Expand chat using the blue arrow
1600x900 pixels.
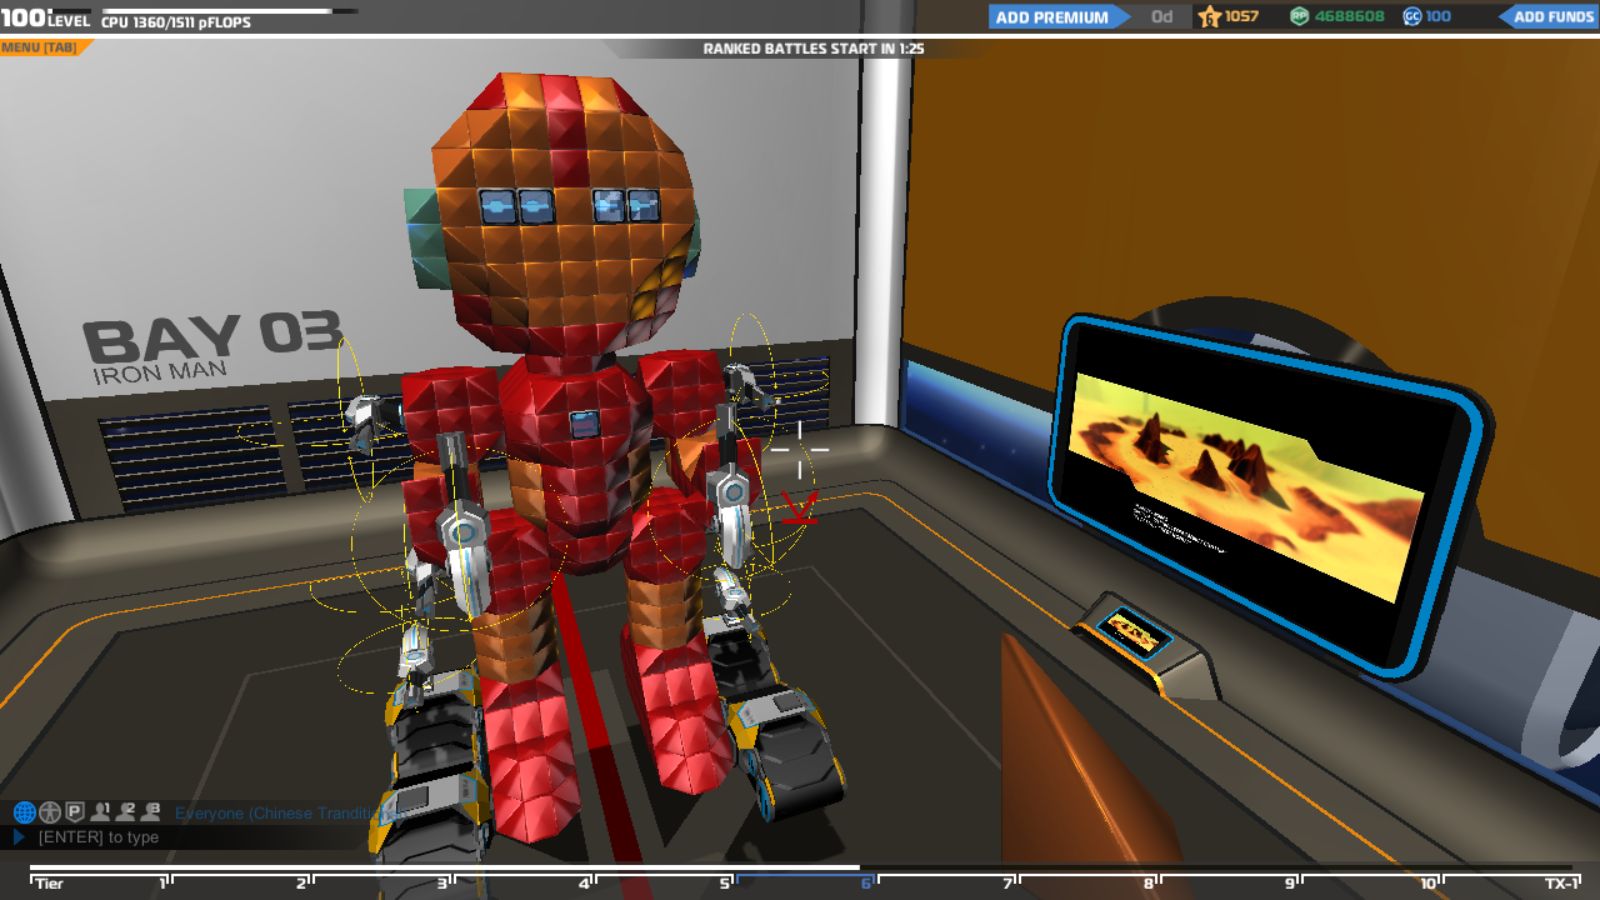(19, 837)
